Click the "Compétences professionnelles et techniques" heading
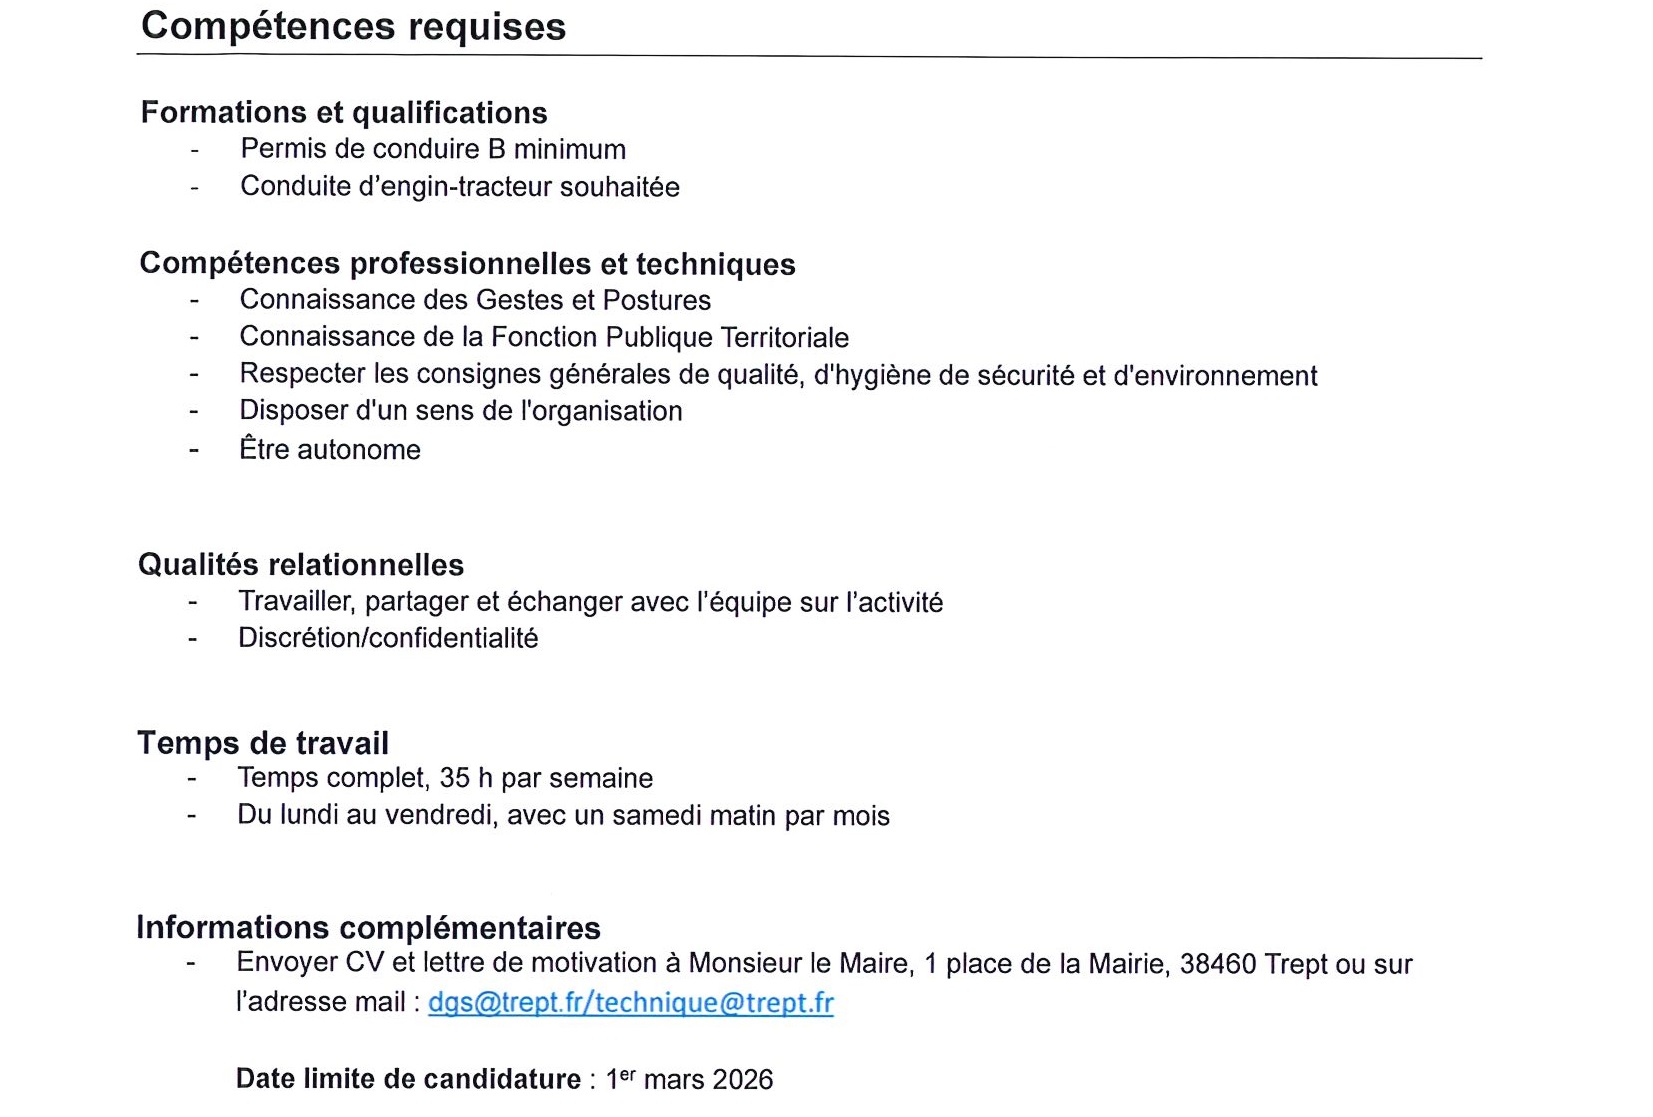Screen dimensions: 1653x1117 [x=467, y=264]
